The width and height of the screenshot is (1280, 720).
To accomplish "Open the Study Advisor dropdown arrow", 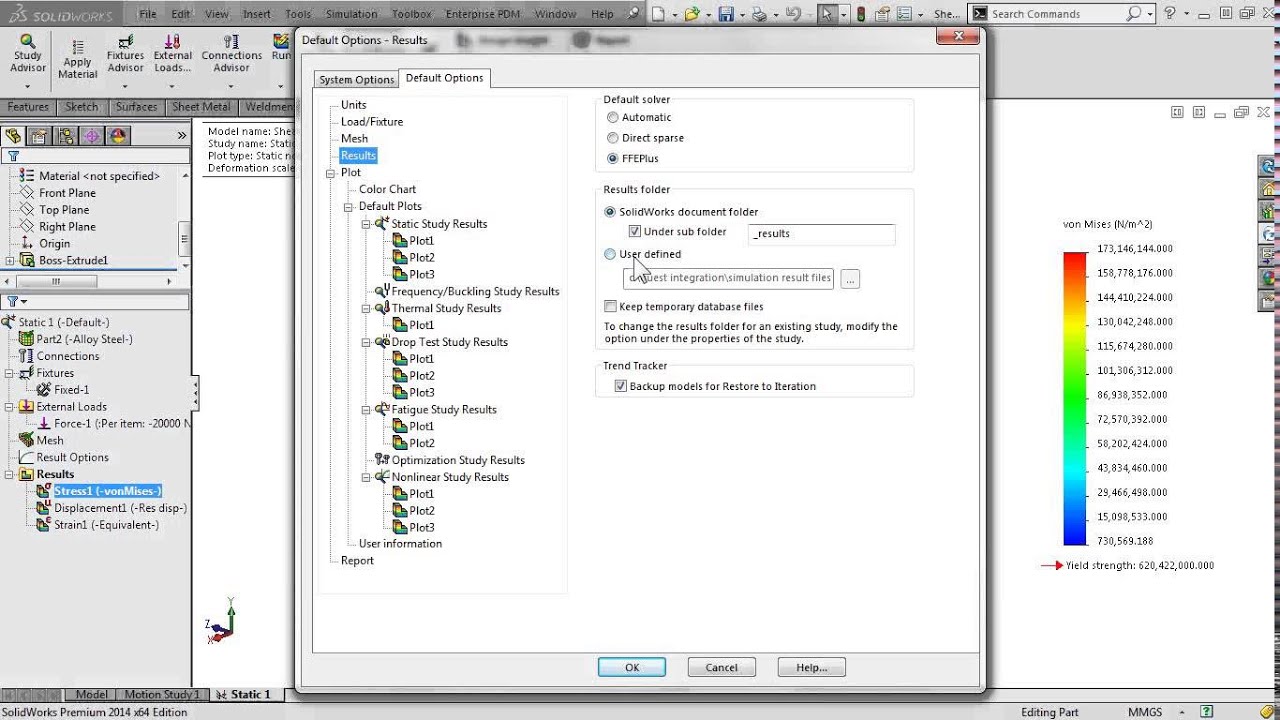I will [x=28, y=86].
